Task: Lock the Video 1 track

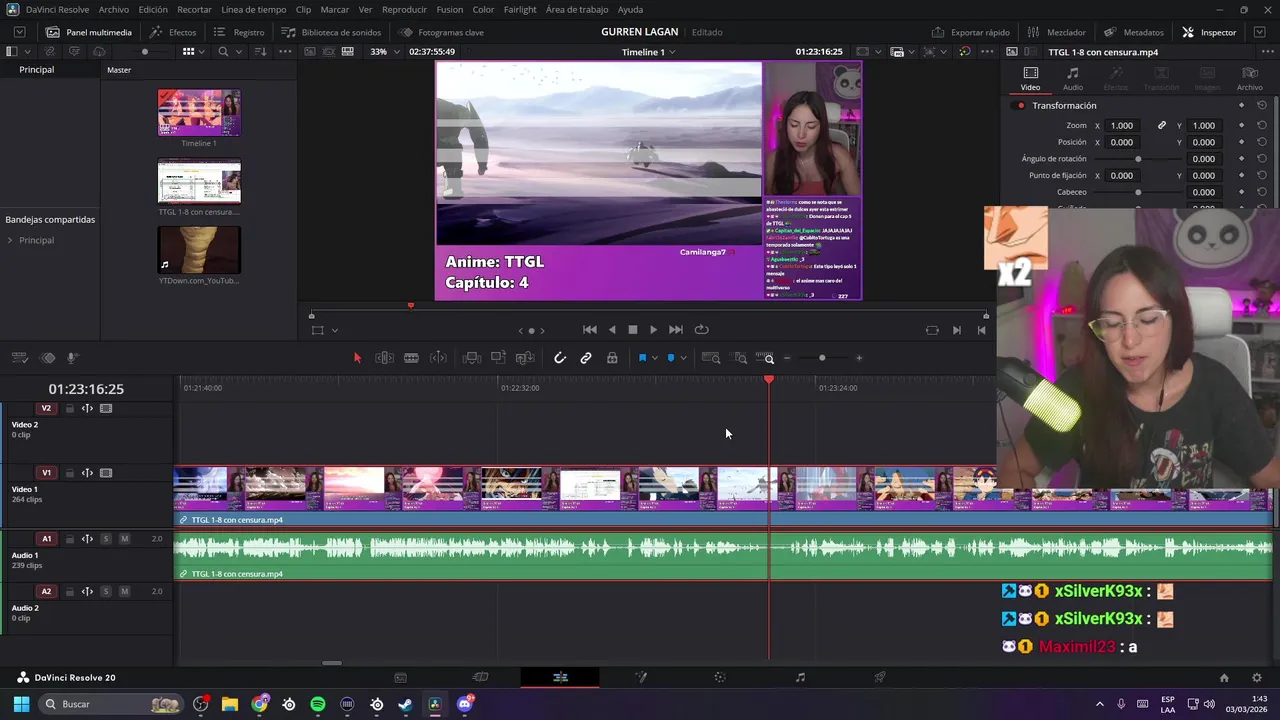Action: tap(70, 473)
